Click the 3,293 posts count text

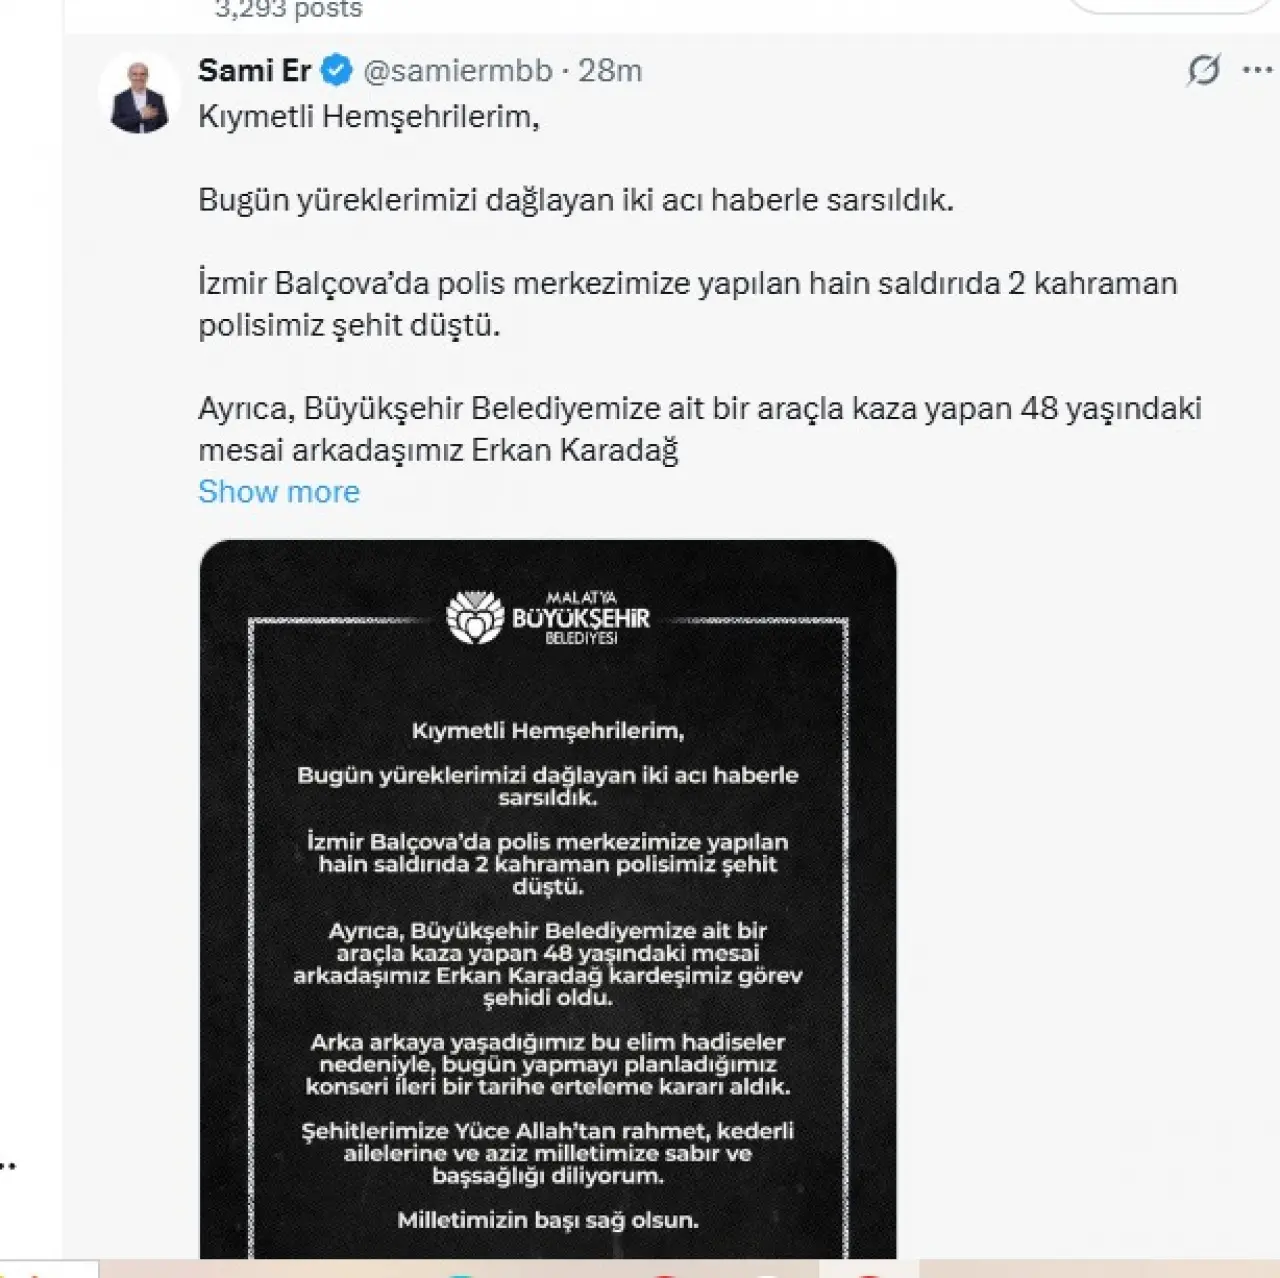tap(289, 10)
